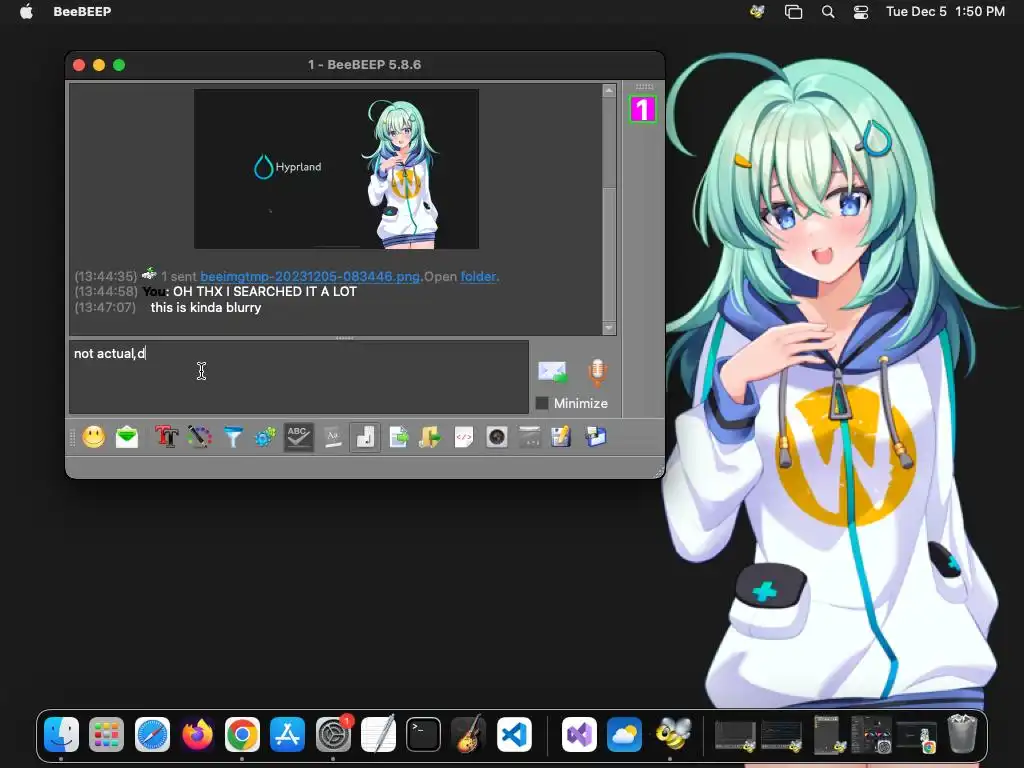Click the blue floppy disks icon
Screen dimensions: 1024x768
(x=595, y=437)
